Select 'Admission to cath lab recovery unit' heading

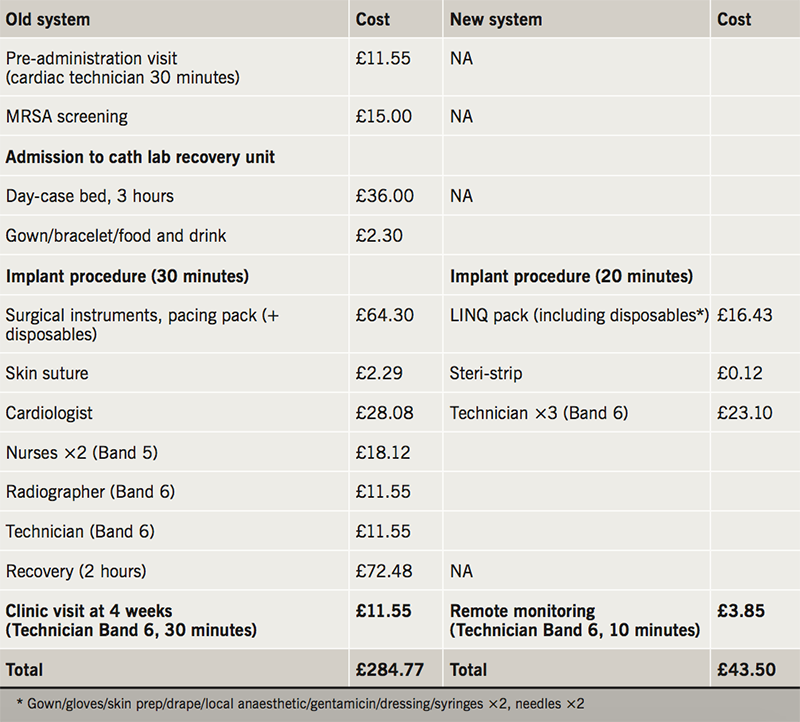[140, 156]
